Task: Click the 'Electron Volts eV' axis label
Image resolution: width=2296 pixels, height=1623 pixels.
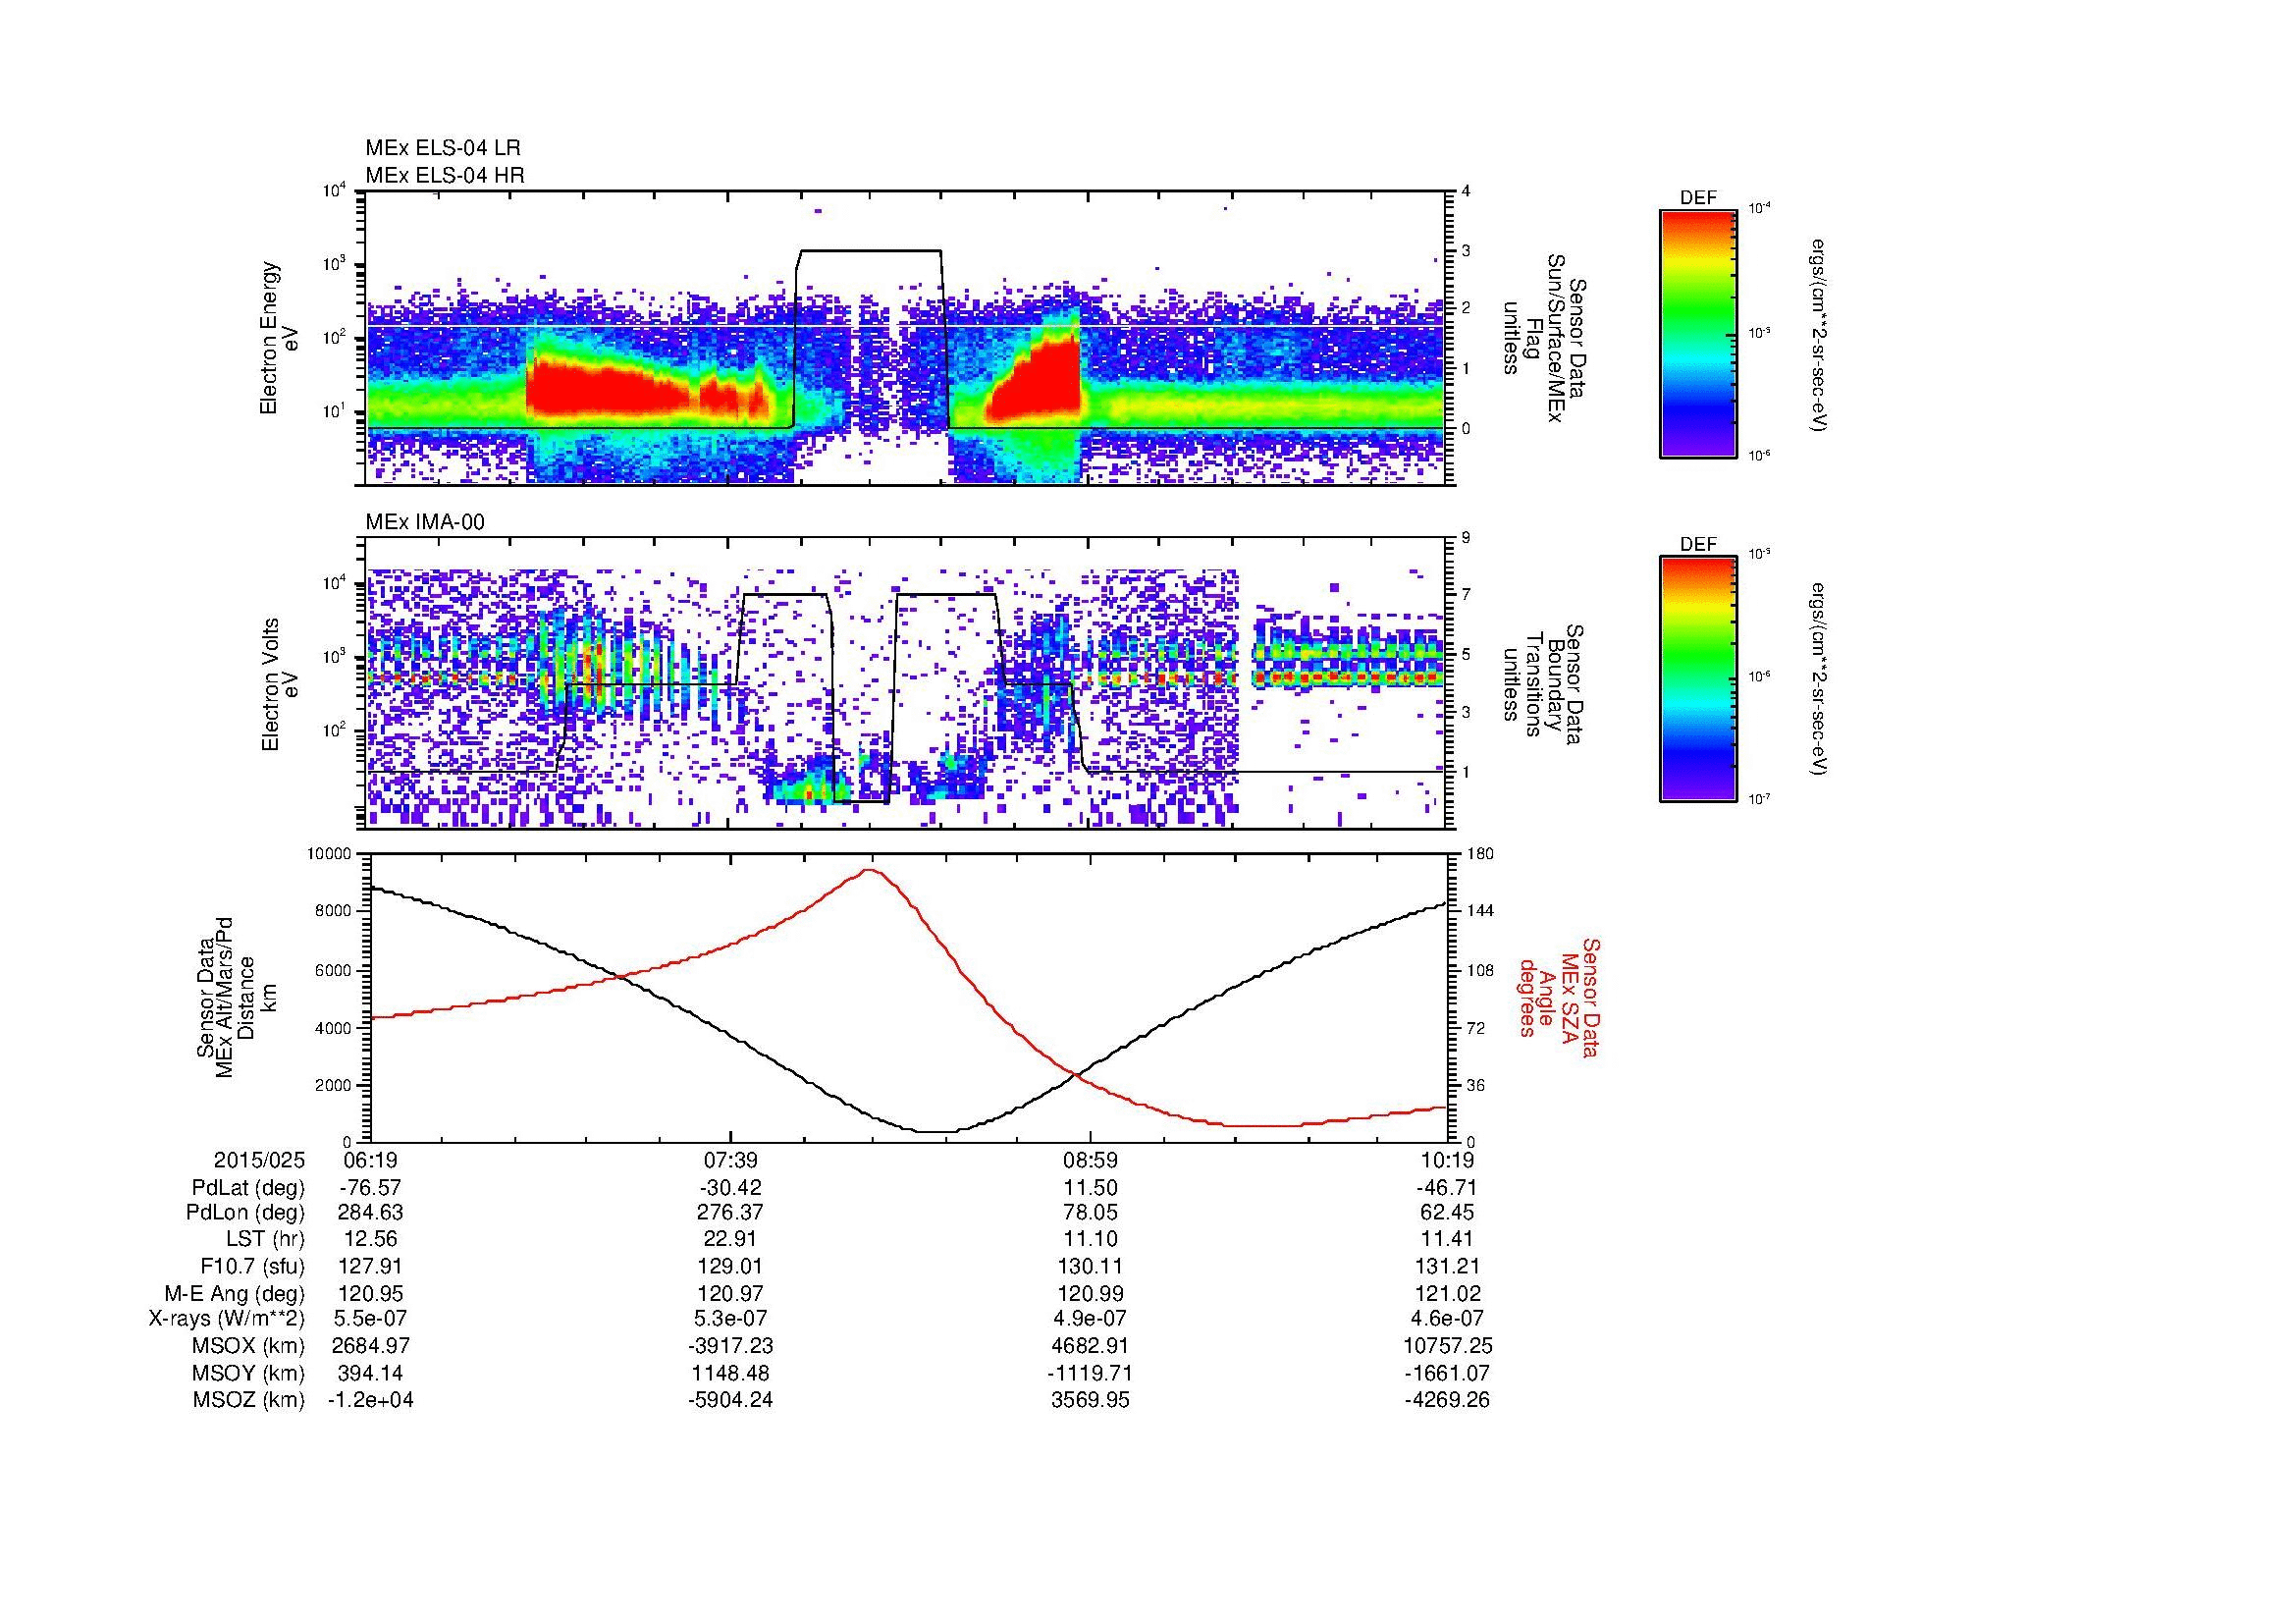Action: (x=279, y=685)
